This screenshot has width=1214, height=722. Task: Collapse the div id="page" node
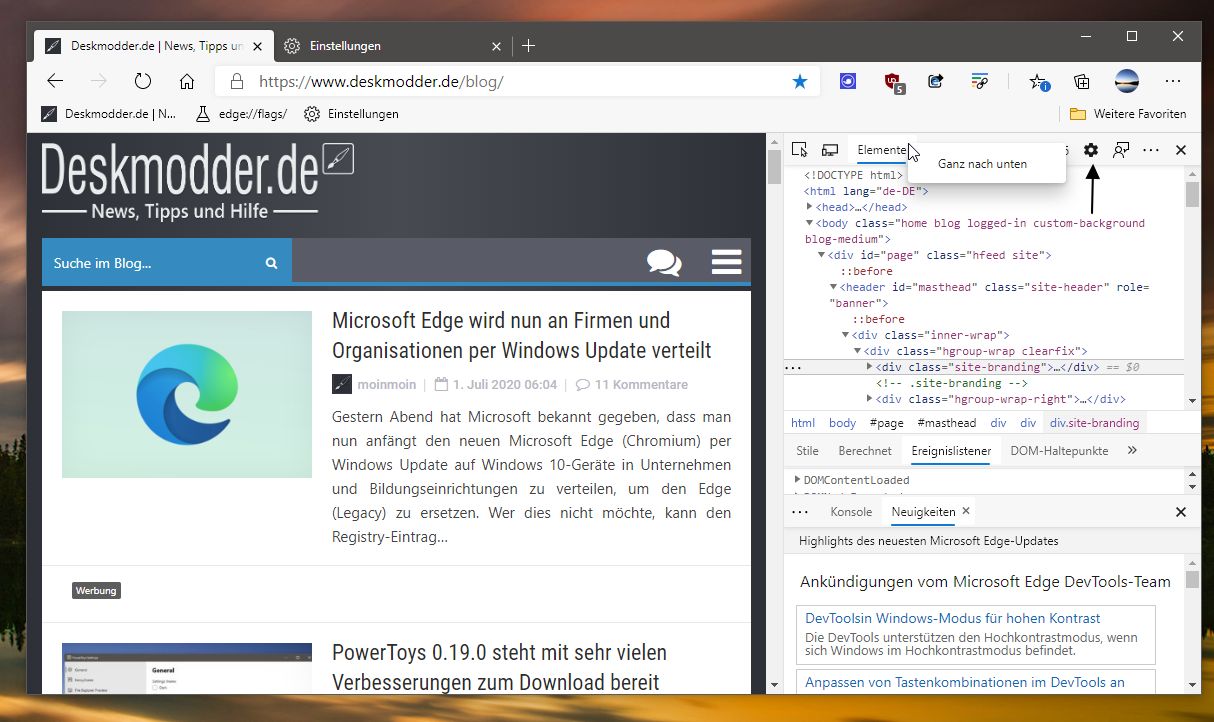[x=822, y=255]
